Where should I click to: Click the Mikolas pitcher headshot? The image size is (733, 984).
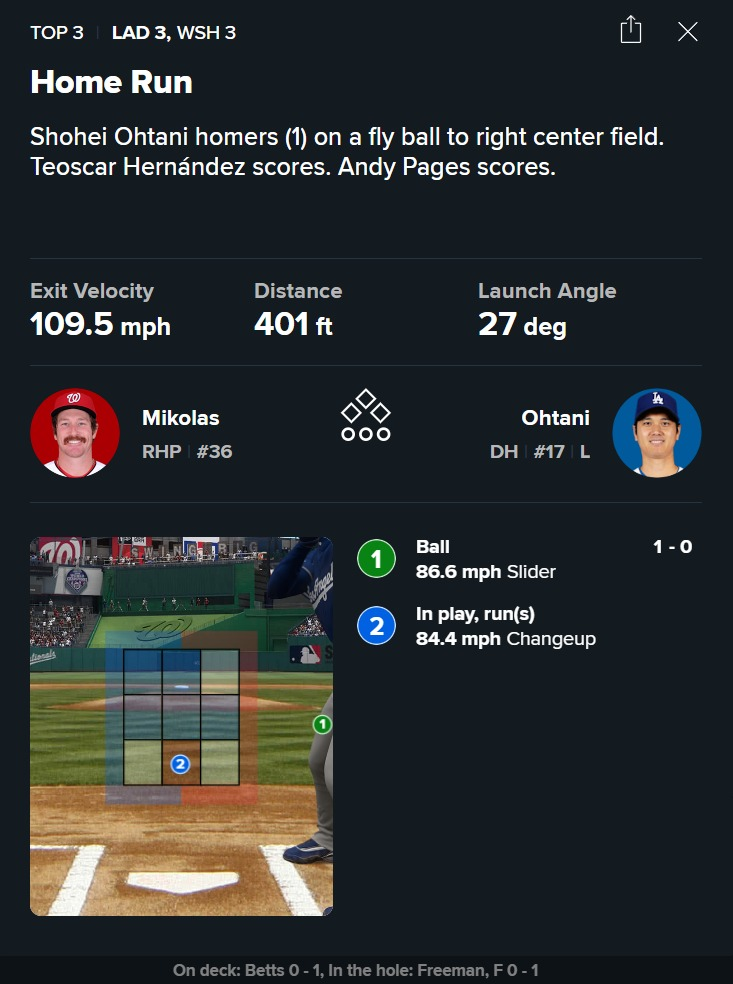click(x=75, y=433)
